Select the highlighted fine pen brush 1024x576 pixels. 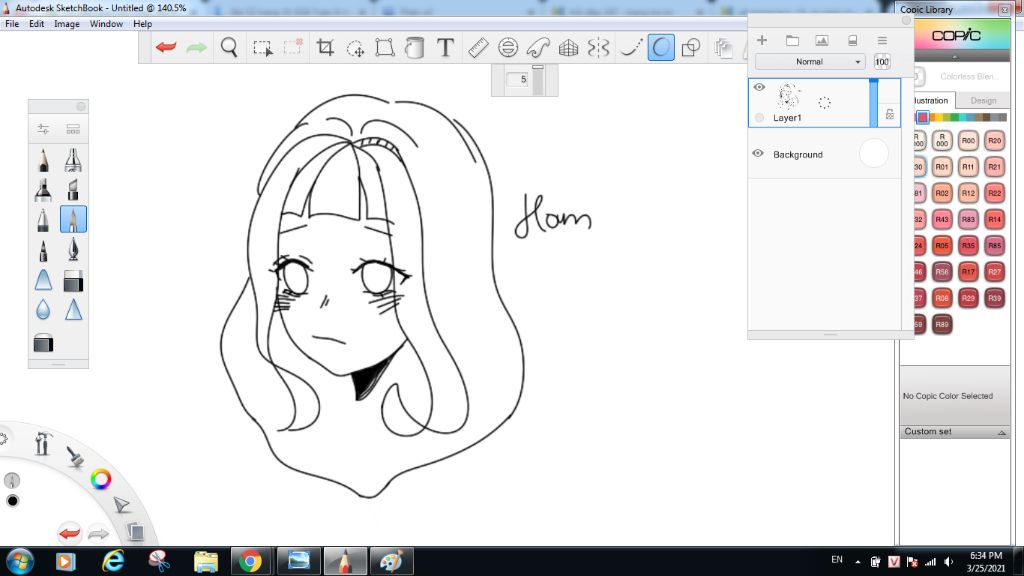tap(73, 219)
